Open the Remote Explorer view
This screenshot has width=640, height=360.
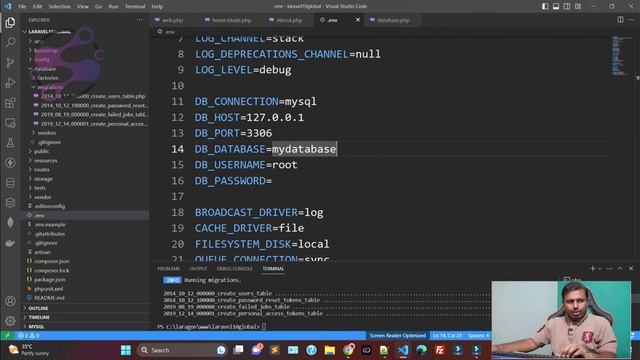(x=10, y=123)
